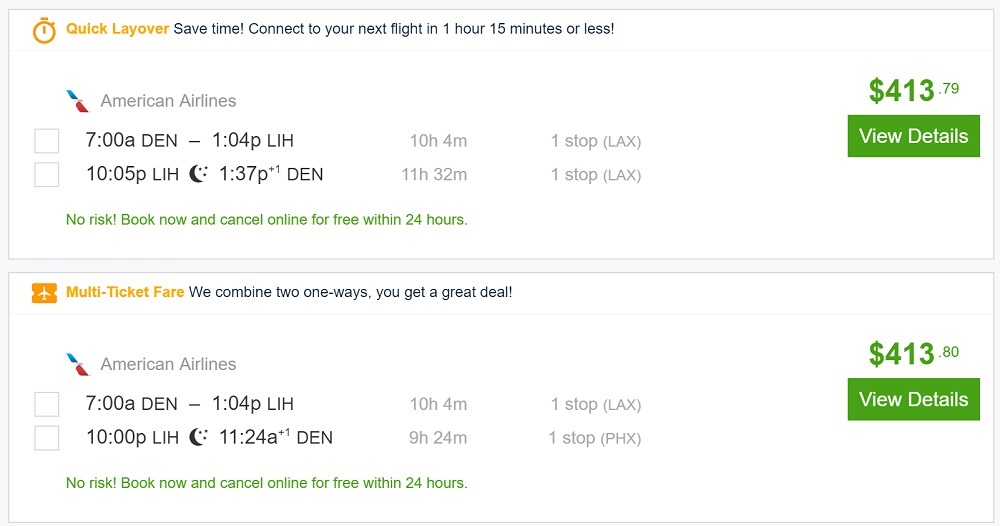The width and height of the screenshot is (1000, 526).
Task: Click the $413.80 price
Action: coord(913,354)
